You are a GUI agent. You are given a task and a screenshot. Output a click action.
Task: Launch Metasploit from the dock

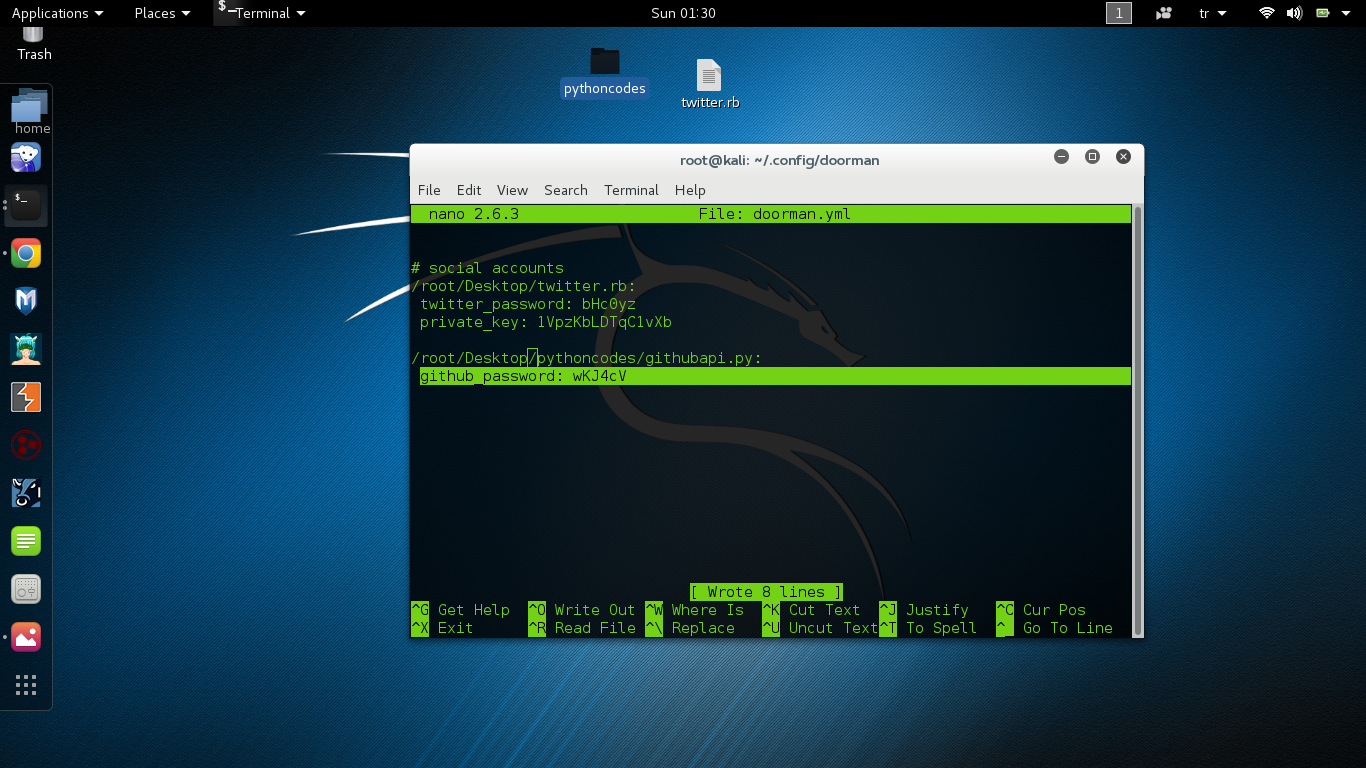pyautogui.click(x=26, y=301)
